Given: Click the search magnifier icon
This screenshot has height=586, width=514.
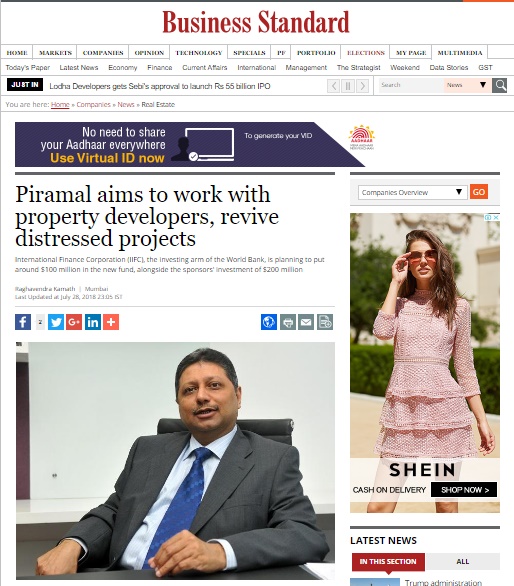Looking at the screenshot, I should tap(499, 86).
